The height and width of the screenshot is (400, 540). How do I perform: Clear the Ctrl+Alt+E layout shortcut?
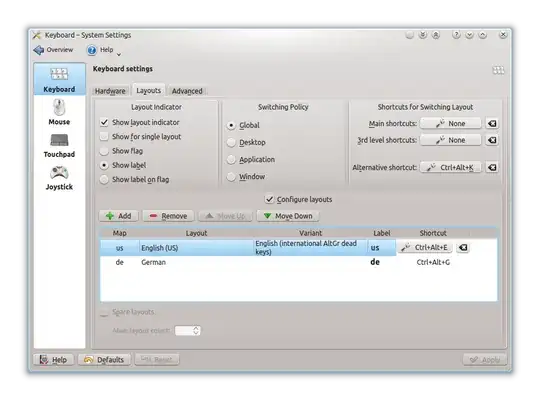tap(463, 247)
